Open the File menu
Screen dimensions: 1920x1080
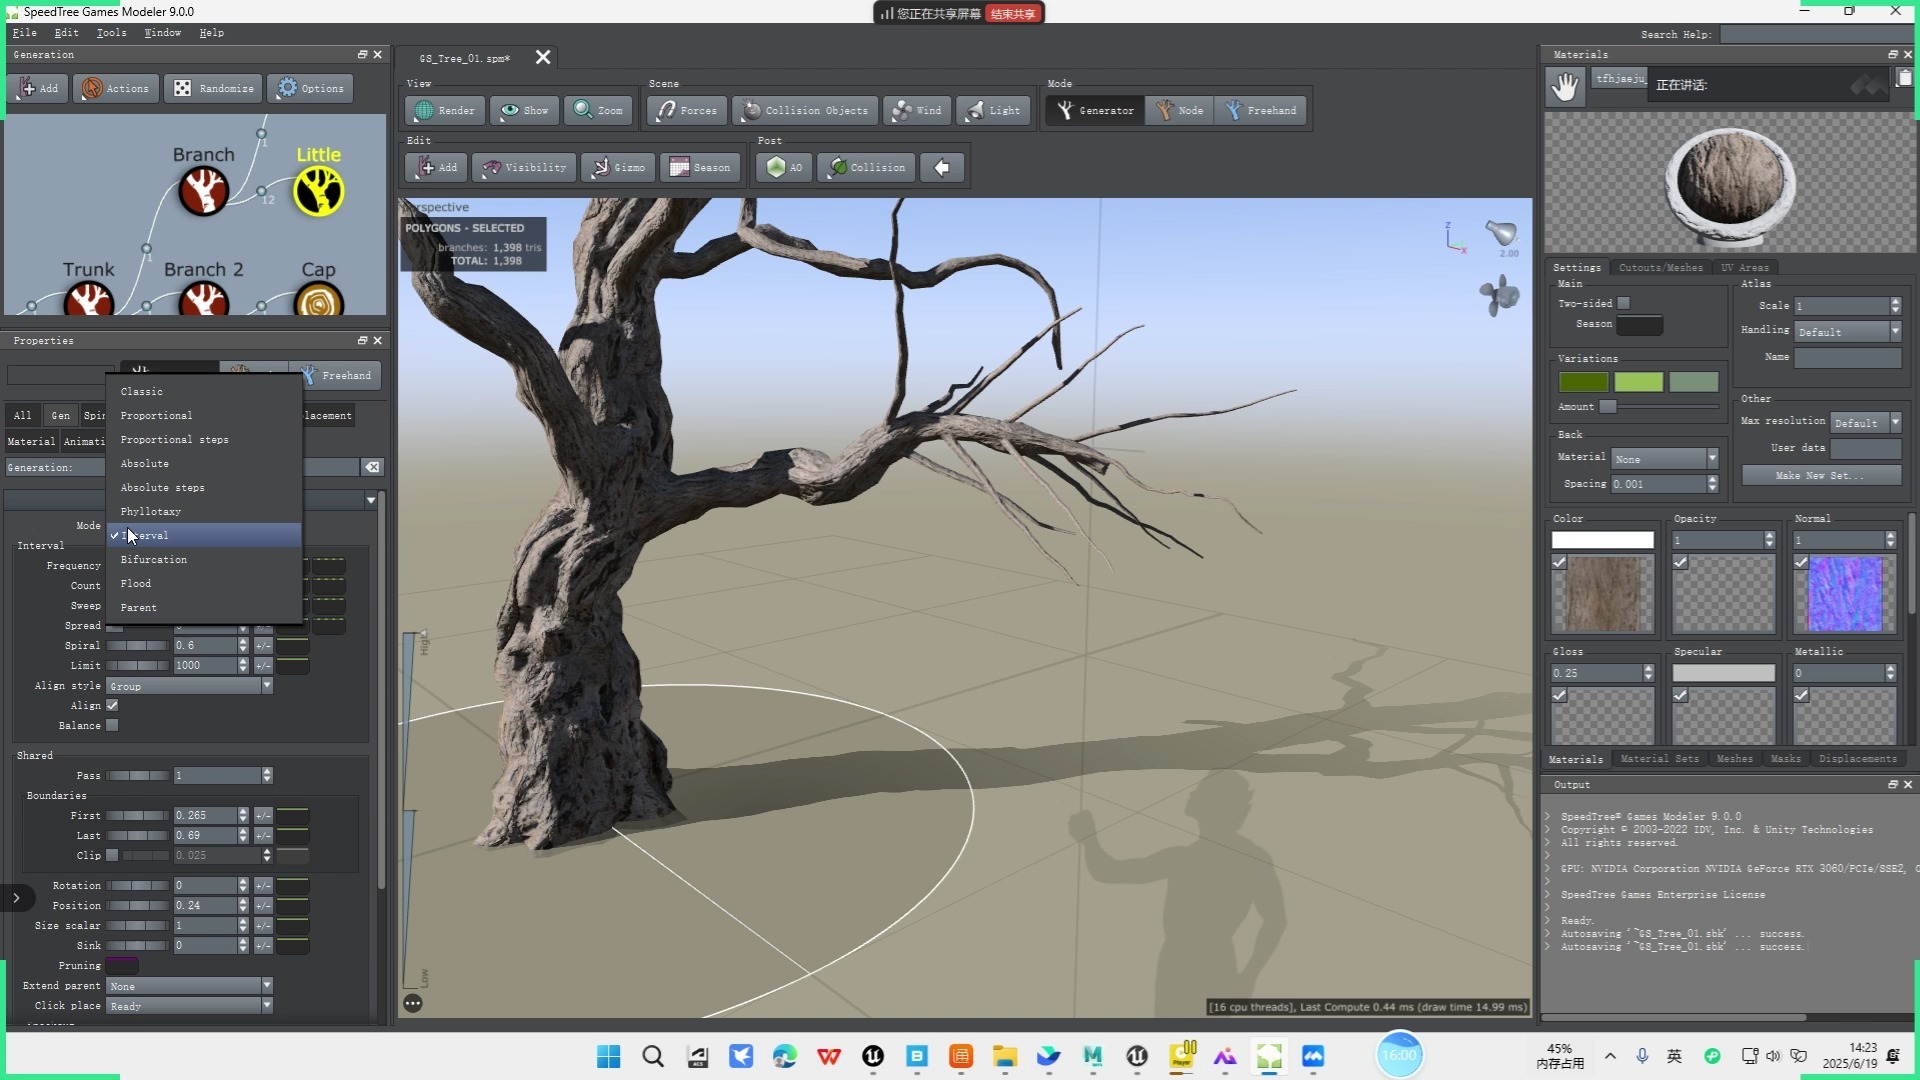tap(25, 33)
